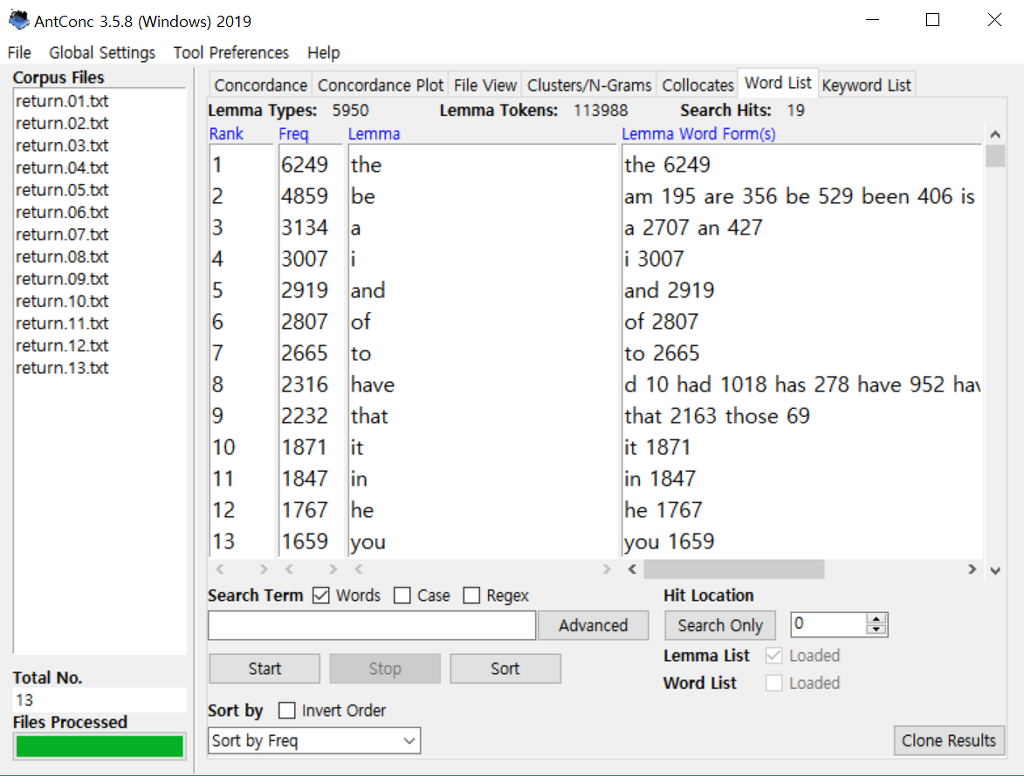Select return.02.txt in Corpus Files

[62, 123]
